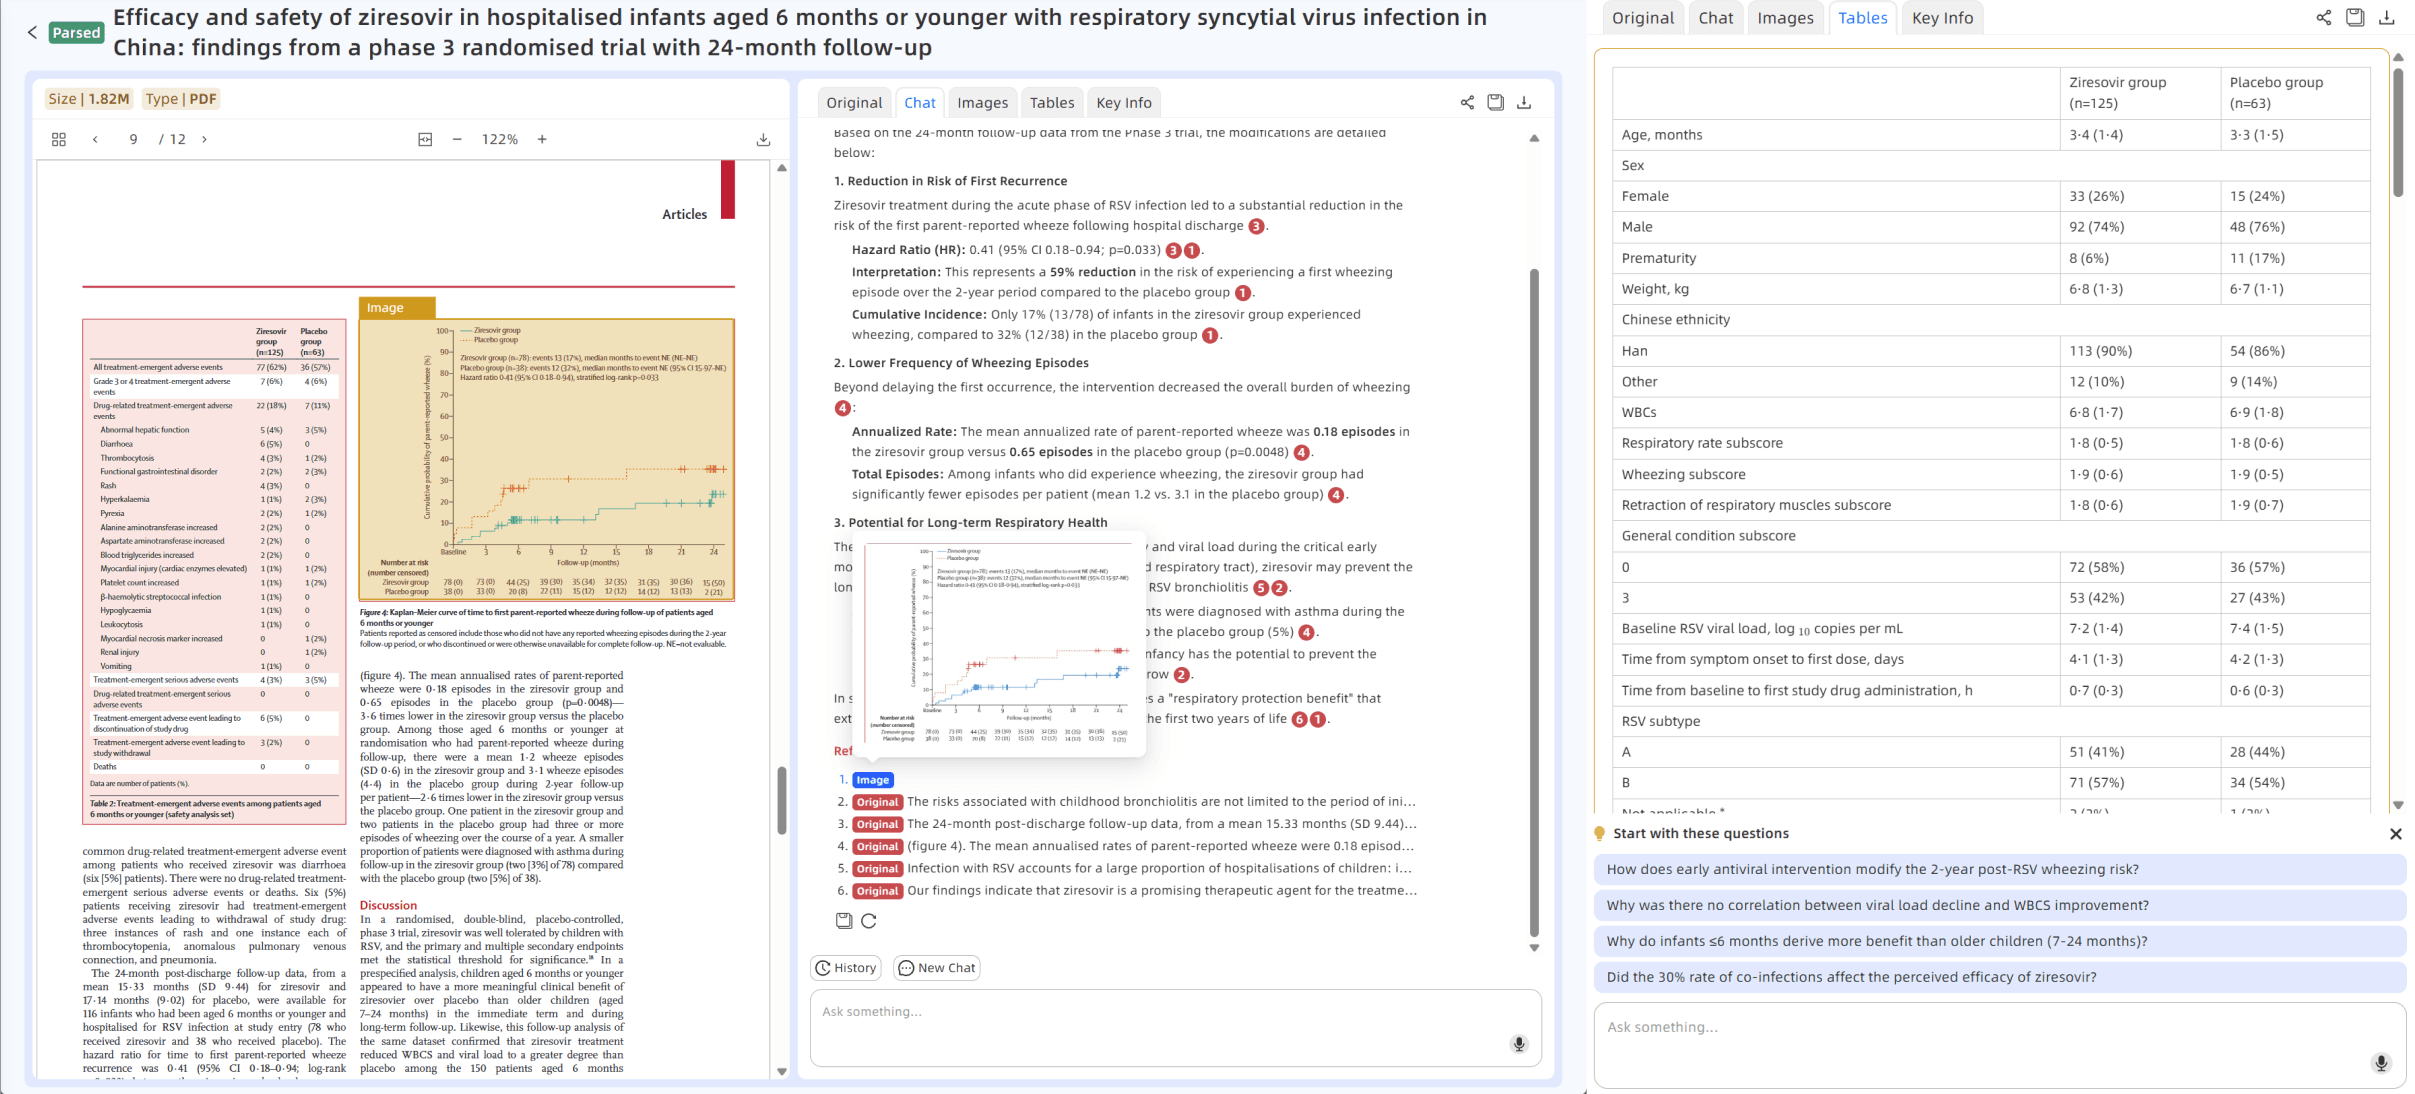The image size is (2415, 1094).
Task: Ask why infants ≤6 months benefit more
Action: pyautogui.click(x=2000, y=942)
